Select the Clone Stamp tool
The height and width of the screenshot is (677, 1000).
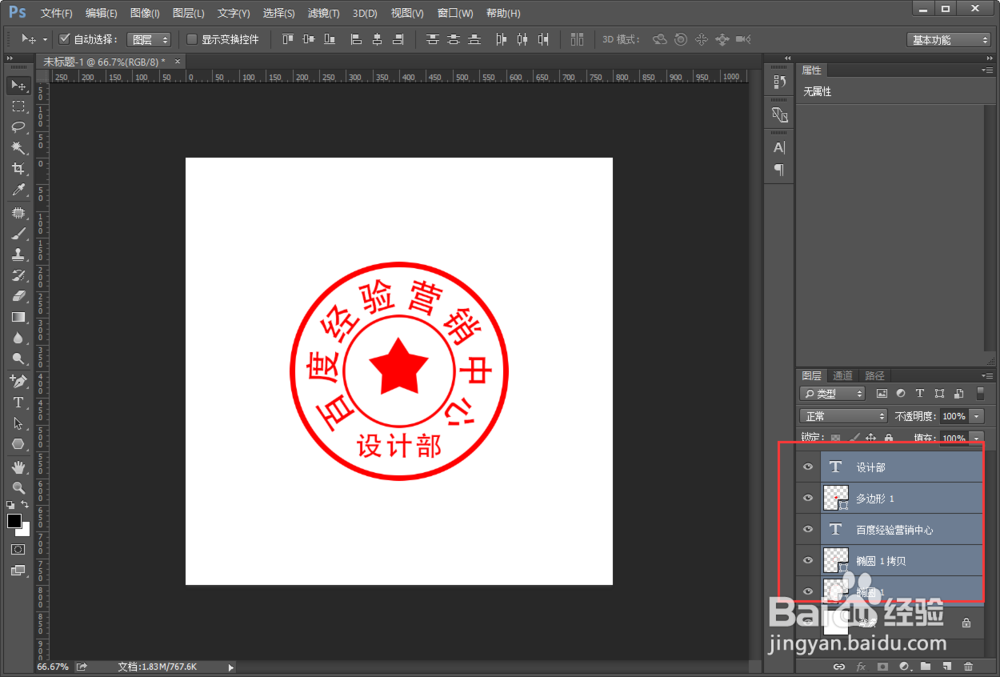pos(18,255)
